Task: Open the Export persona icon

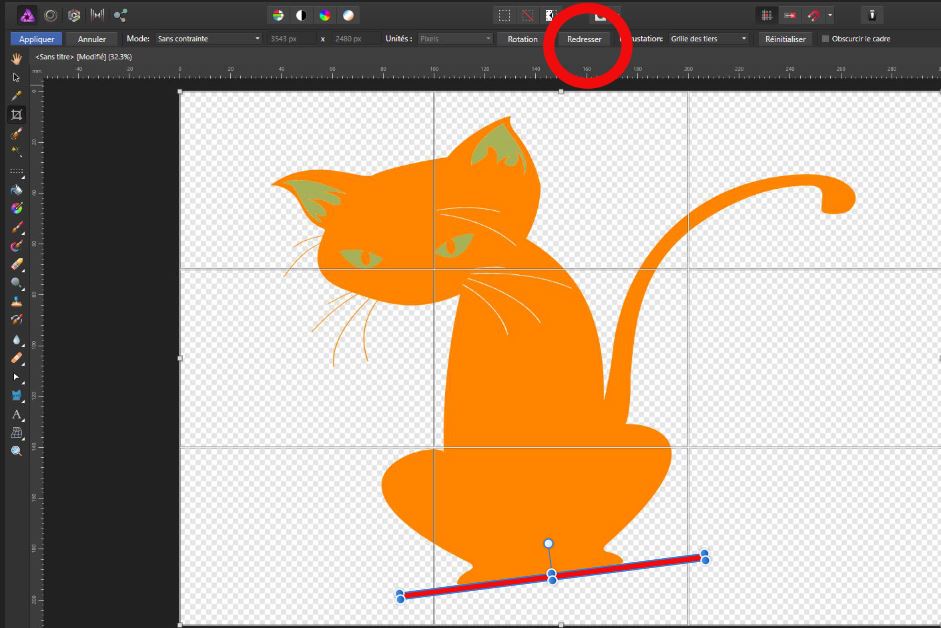Action: coord(121,15)
